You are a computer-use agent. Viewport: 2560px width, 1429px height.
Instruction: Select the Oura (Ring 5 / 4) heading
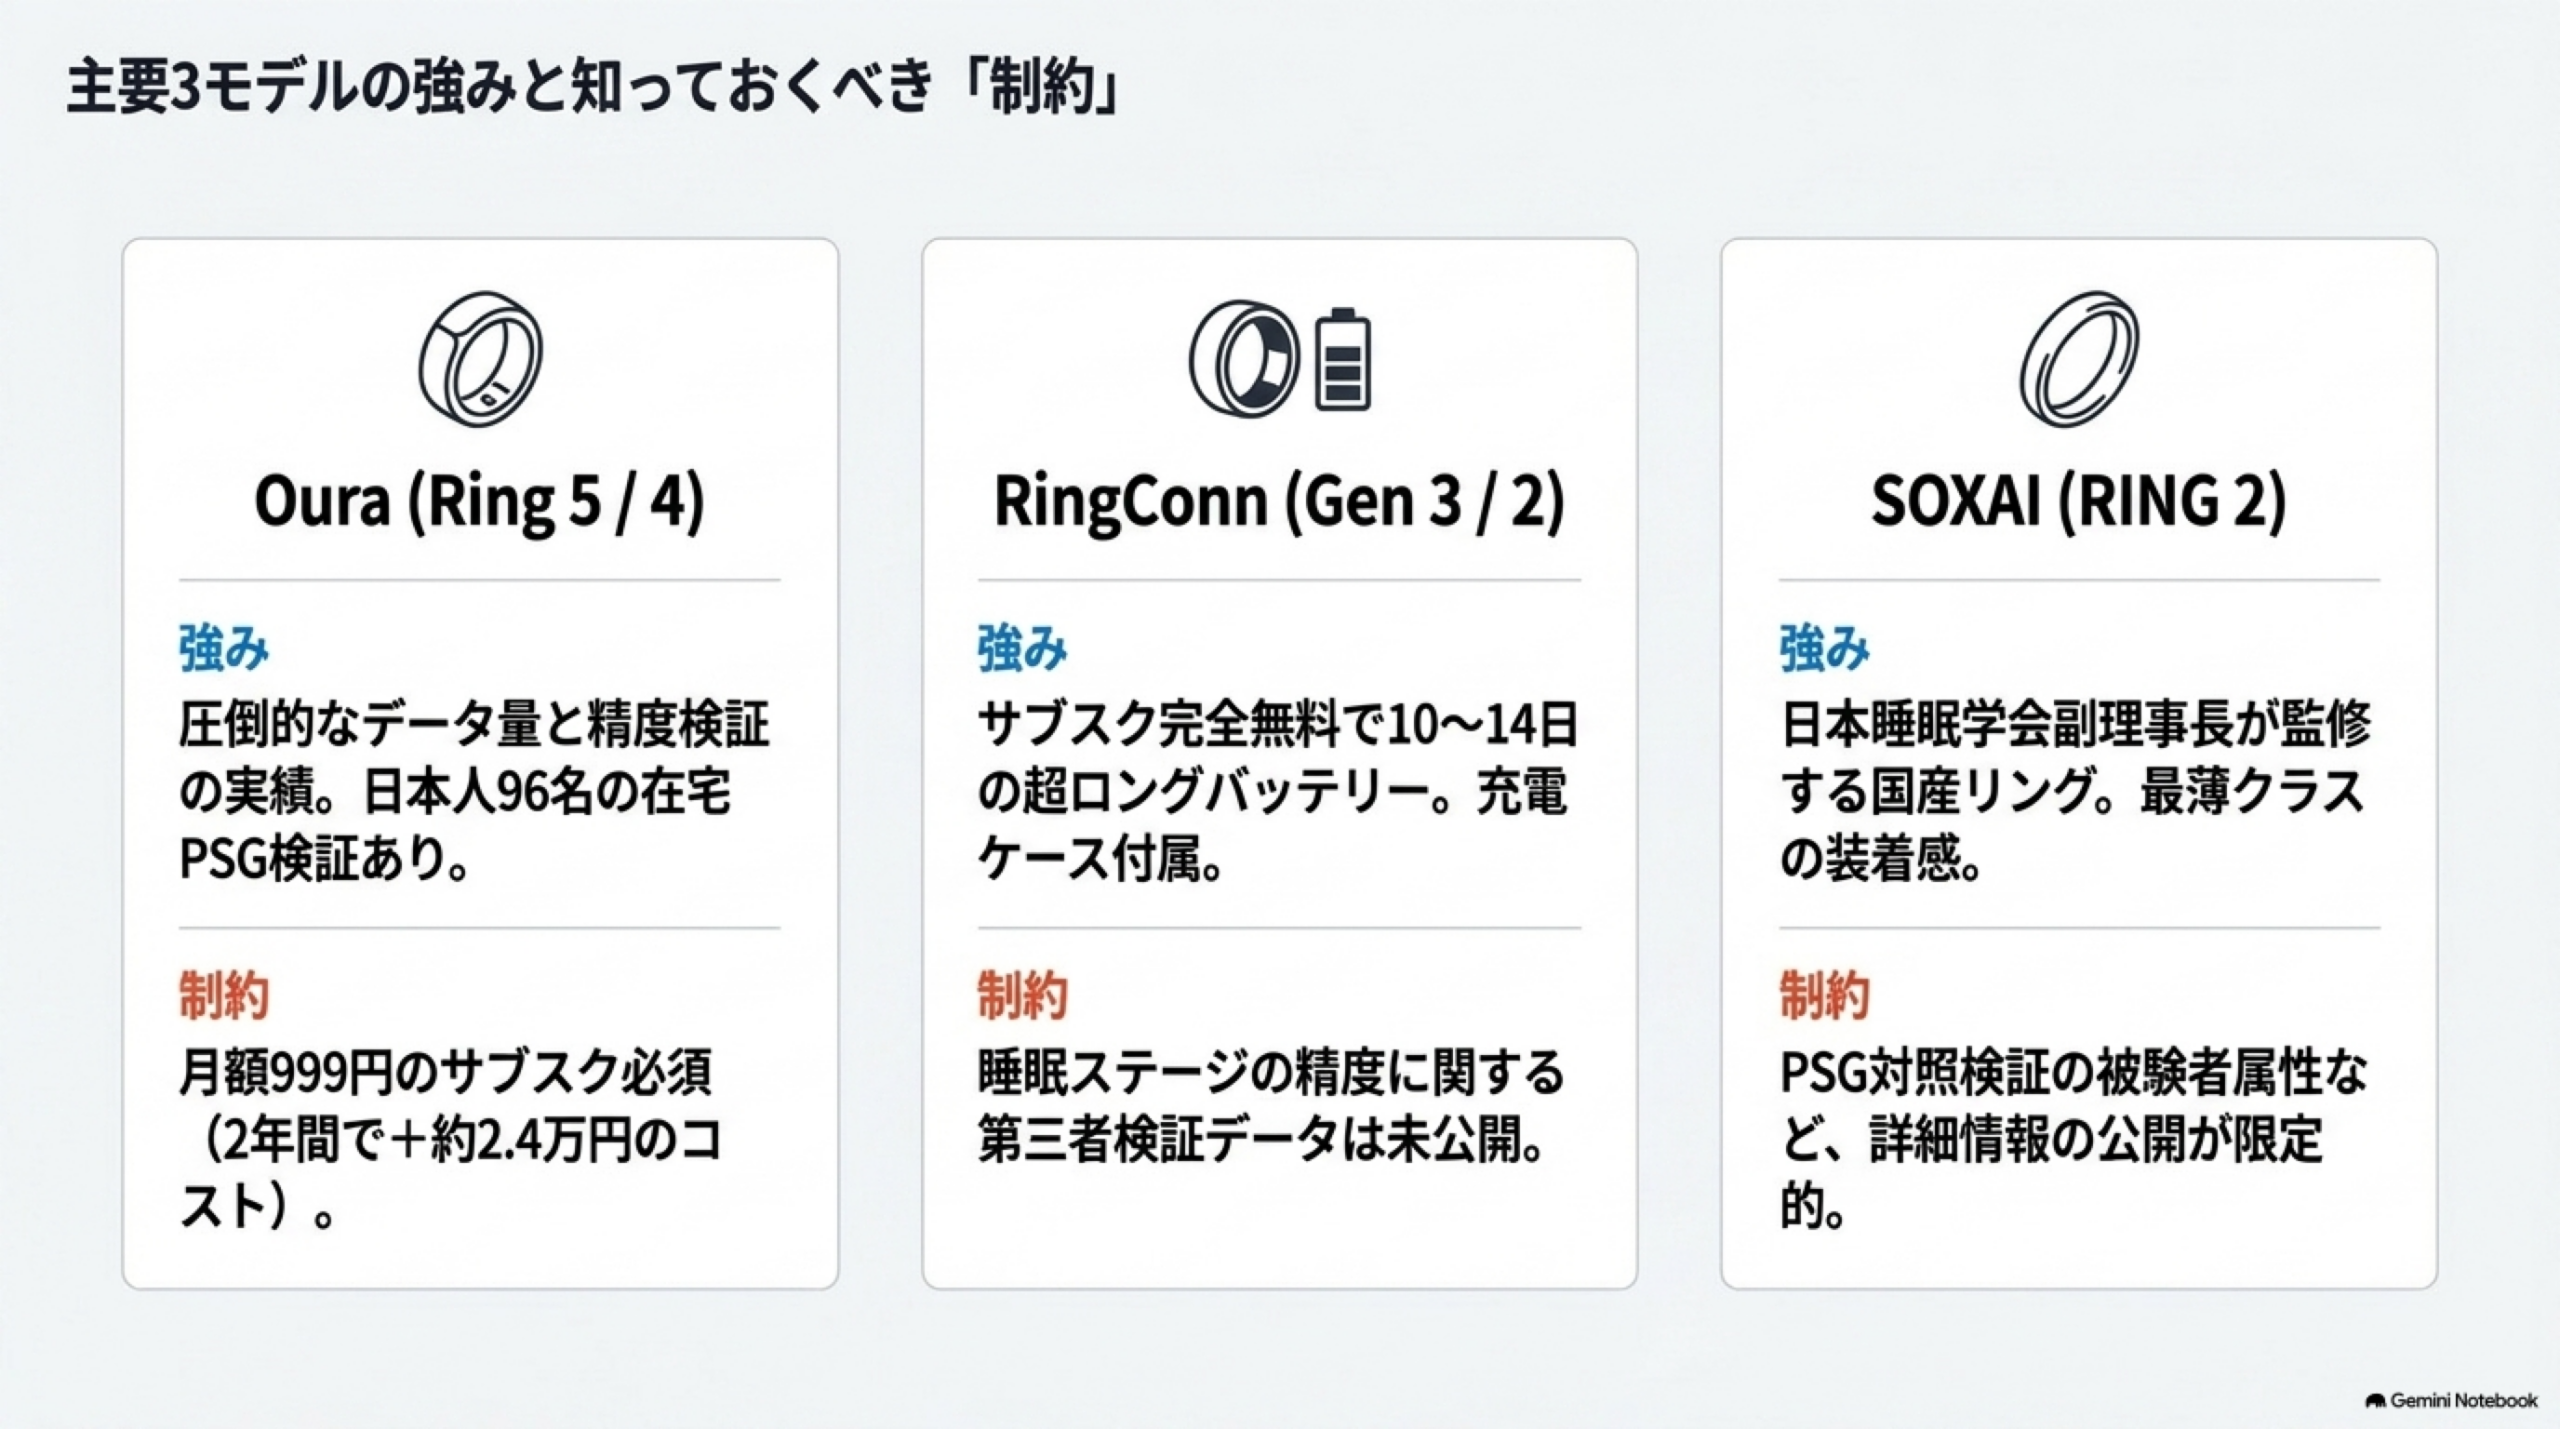point(480,501)
